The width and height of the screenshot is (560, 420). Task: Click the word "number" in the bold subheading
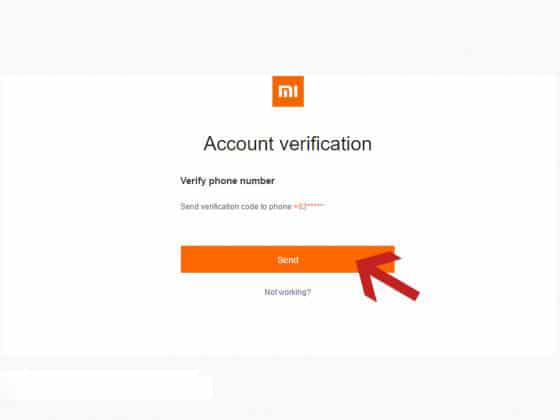tap(257, 181)
